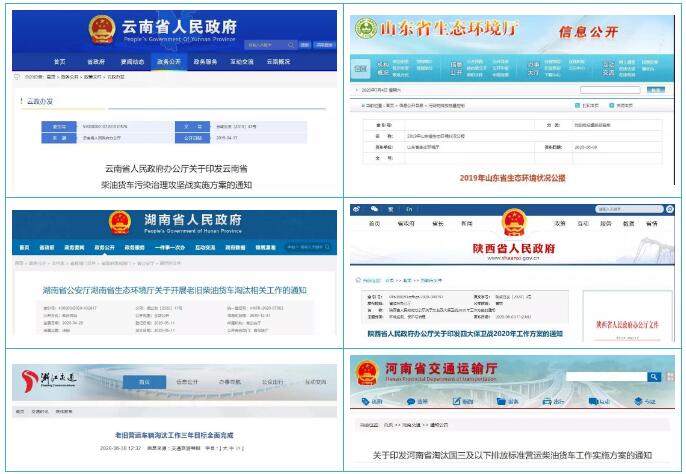686x474 pixels.
Task: Click the 云政办发 section heading
Action: pos(40,101)
